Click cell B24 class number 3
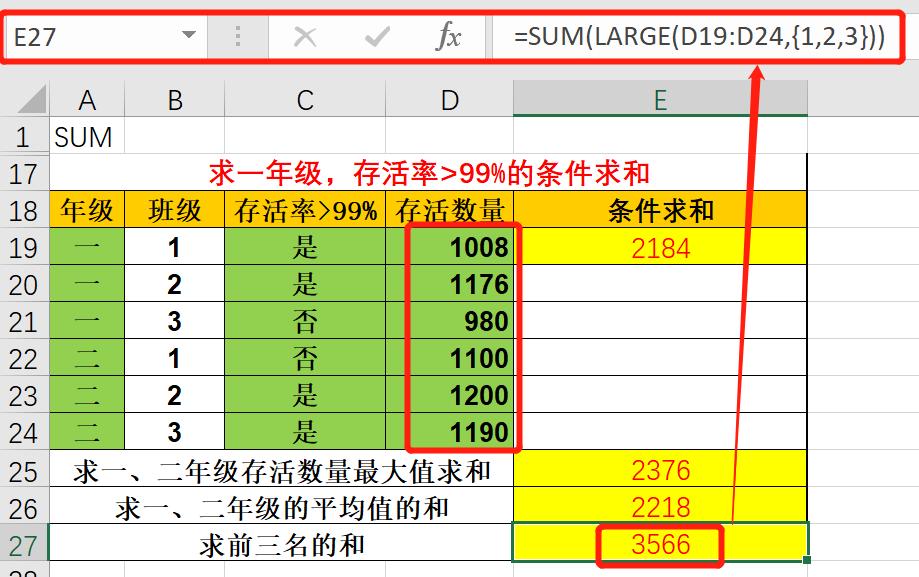The image size is (919, 577). pos(175,432)
